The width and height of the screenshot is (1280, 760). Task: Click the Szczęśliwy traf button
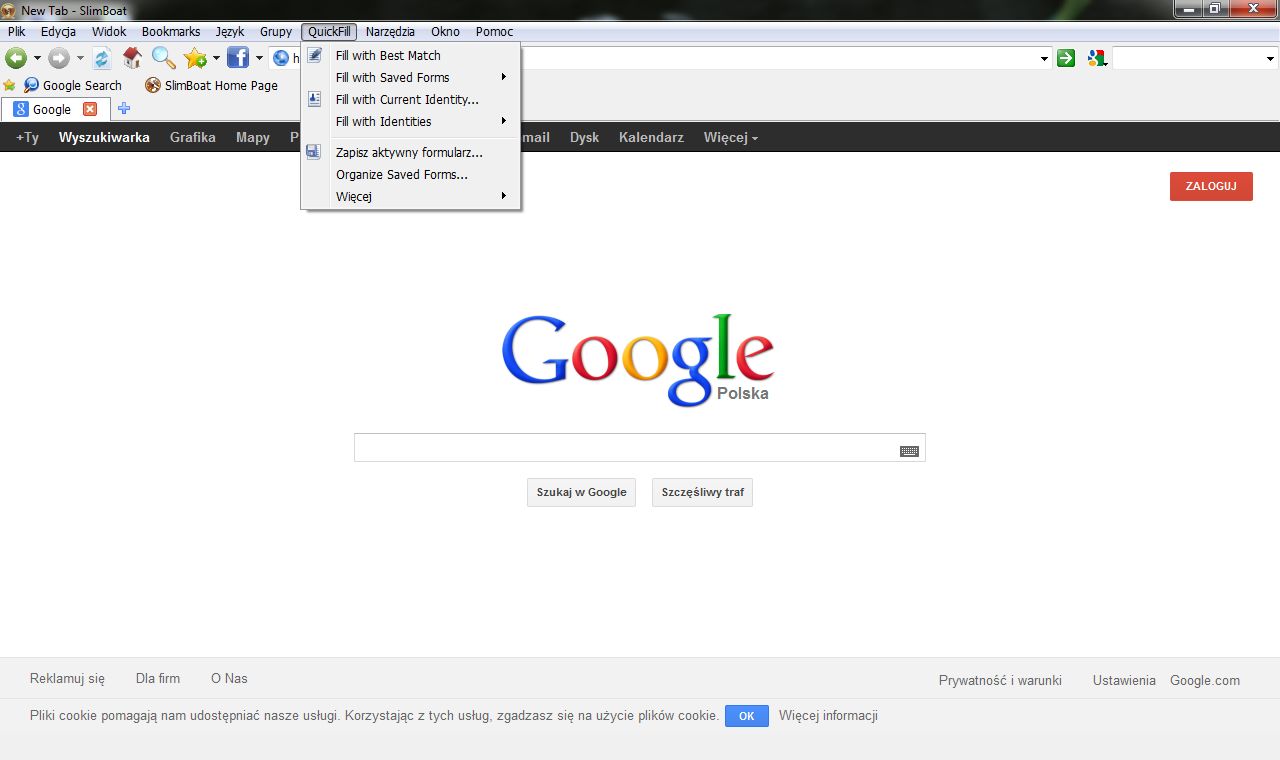coord(702,492)
